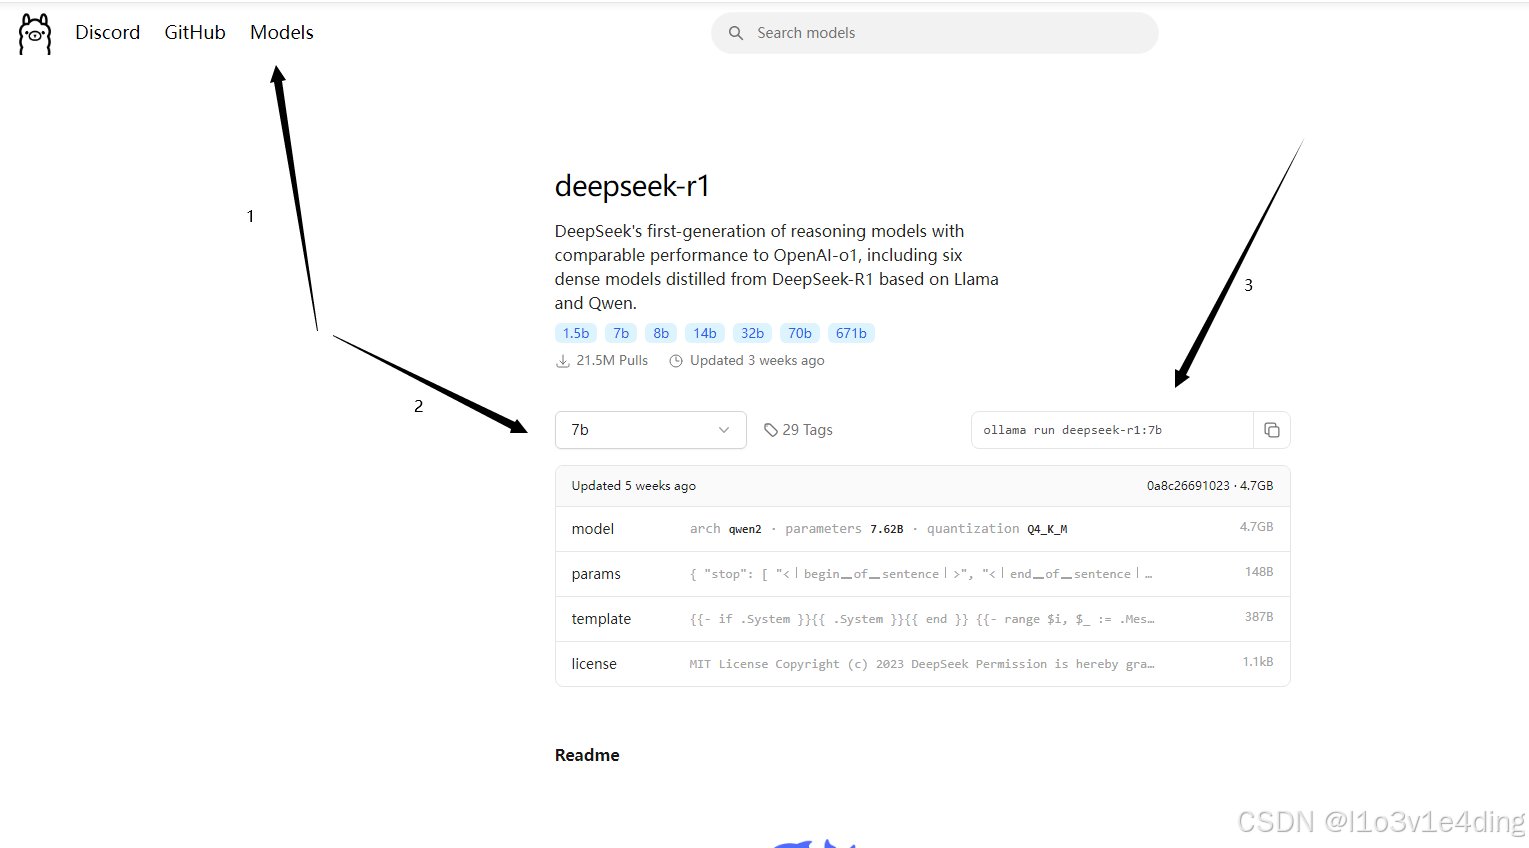
Task: Click the clock icon beside Updated 3 weeks ago
Action: click(676, 361)
